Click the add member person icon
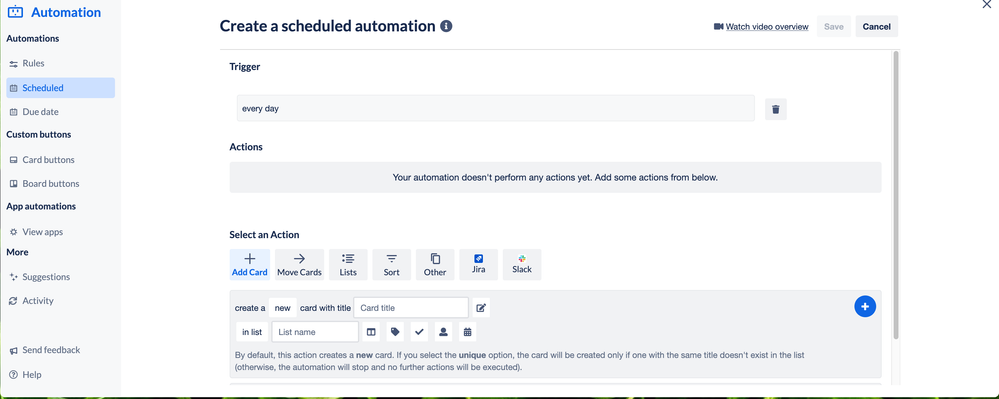 click(443, 332)
